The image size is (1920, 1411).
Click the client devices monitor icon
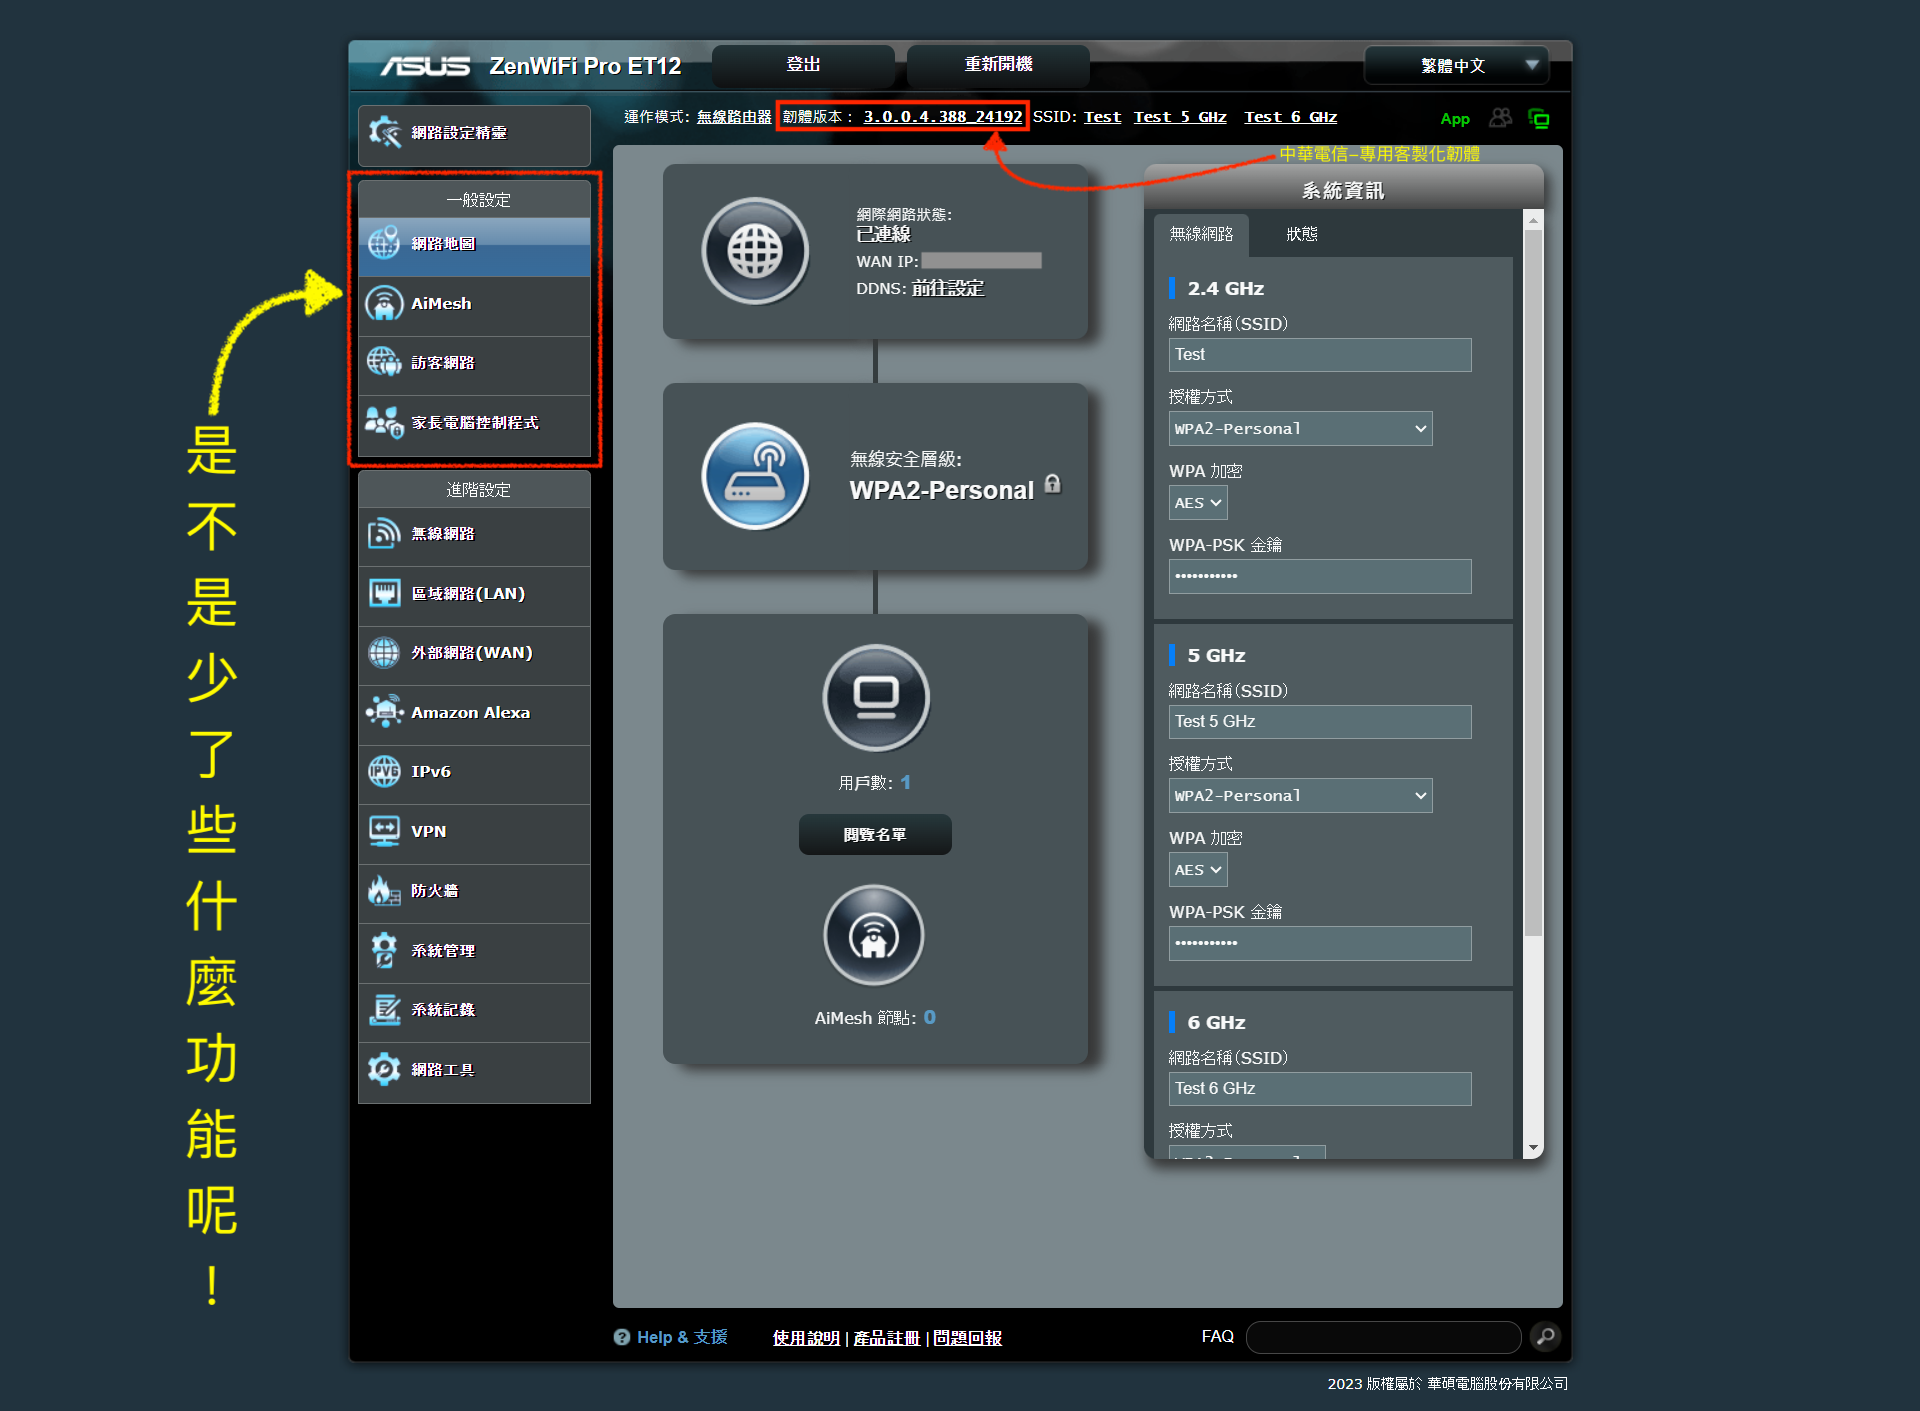click(876, 697)
